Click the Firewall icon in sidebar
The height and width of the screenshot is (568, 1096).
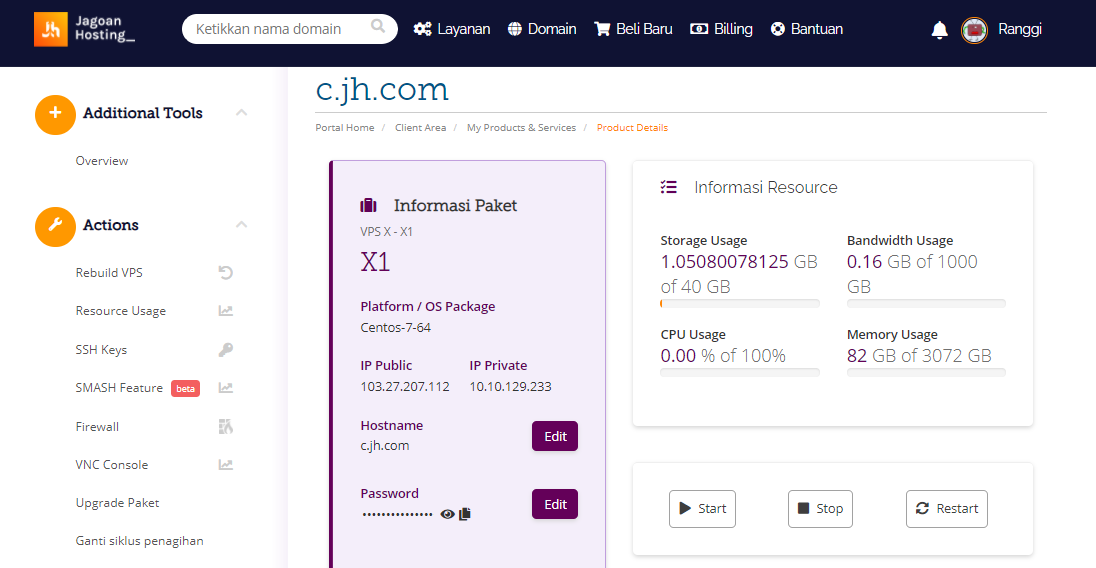tap(225, 426)
